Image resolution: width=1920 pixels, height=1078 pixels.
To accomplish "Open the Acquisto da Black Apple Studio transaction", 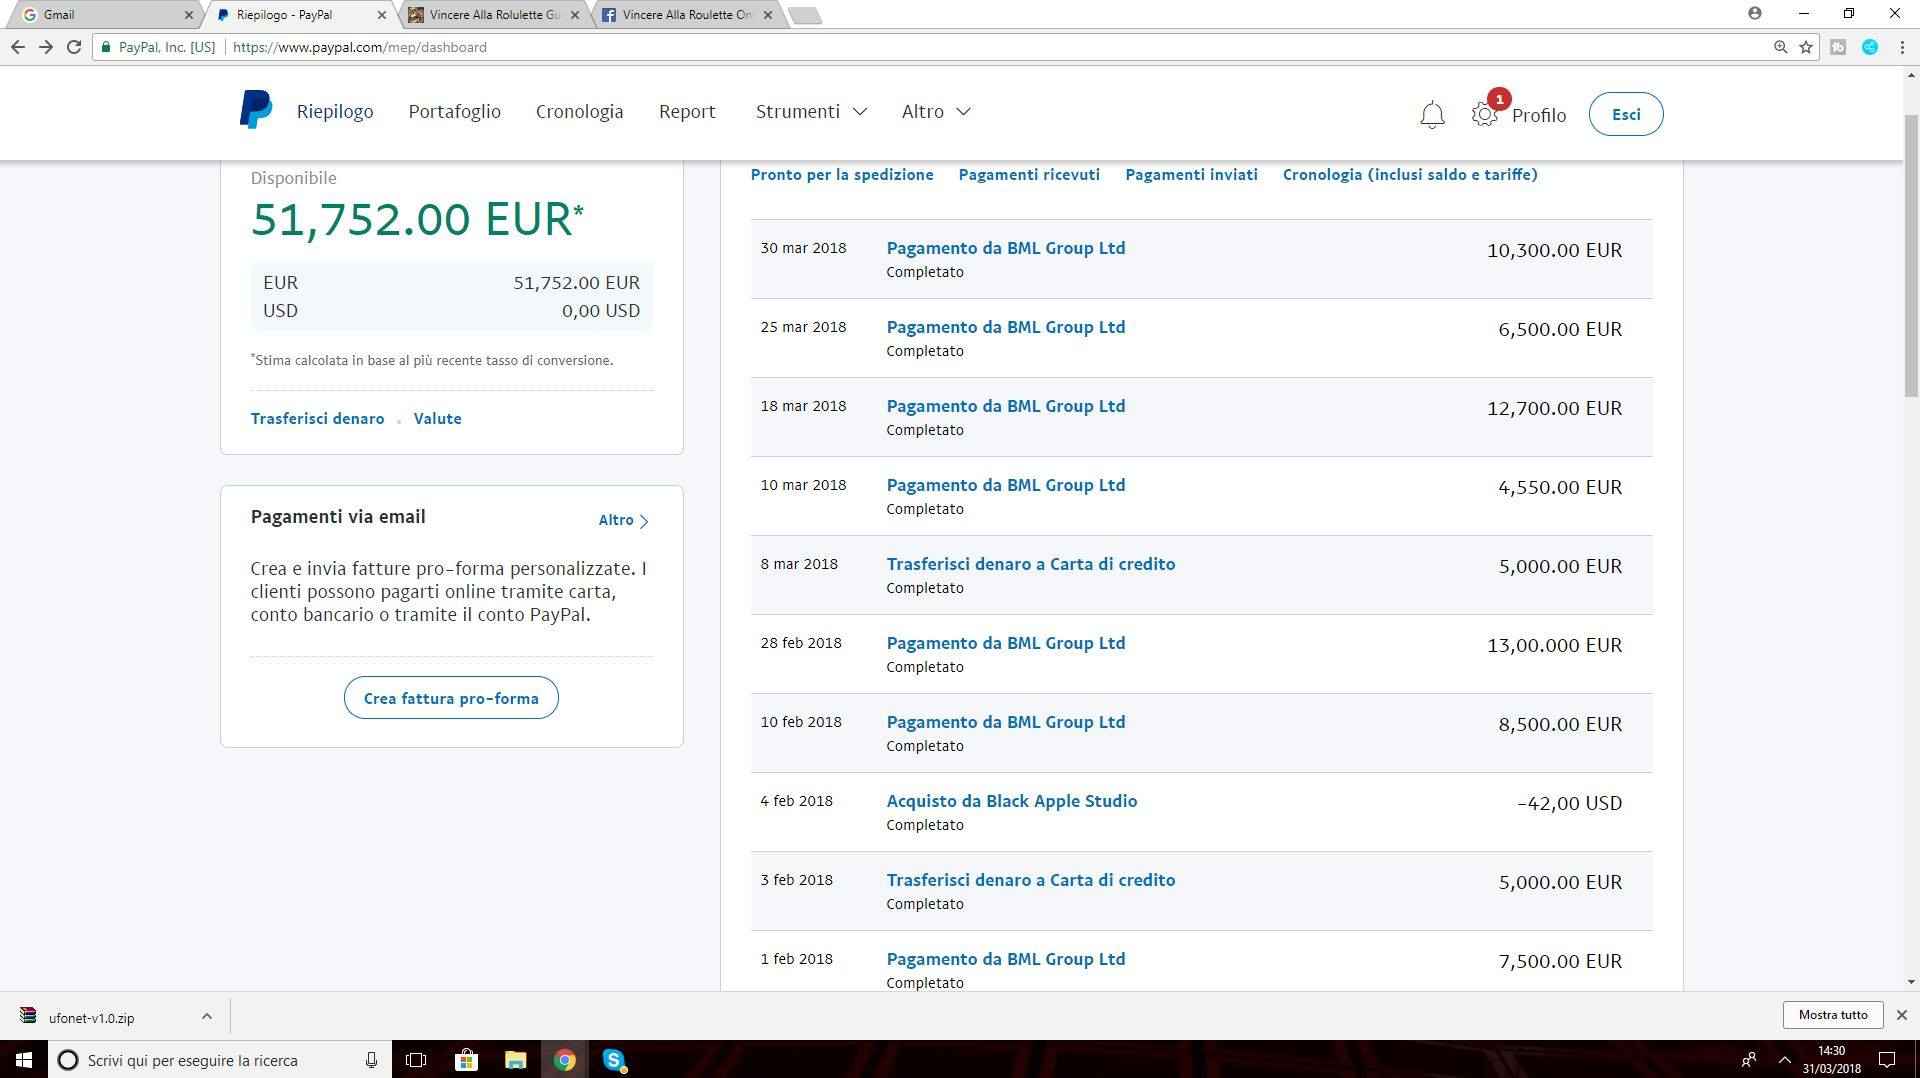I will coord(1011,801).
